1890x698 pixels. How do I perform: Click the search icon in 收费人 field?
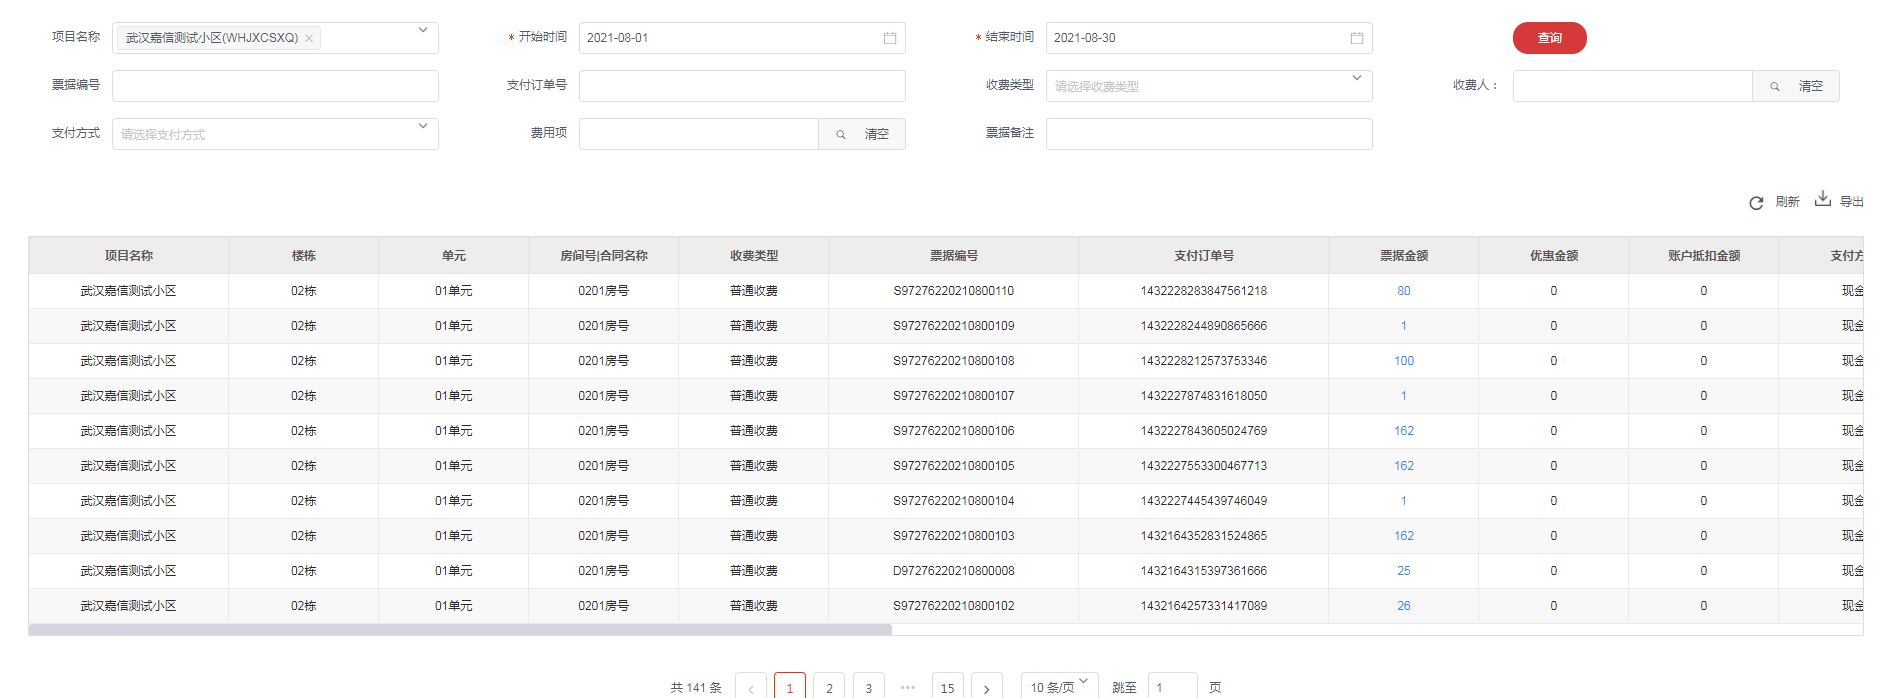tap(1774, 87)
